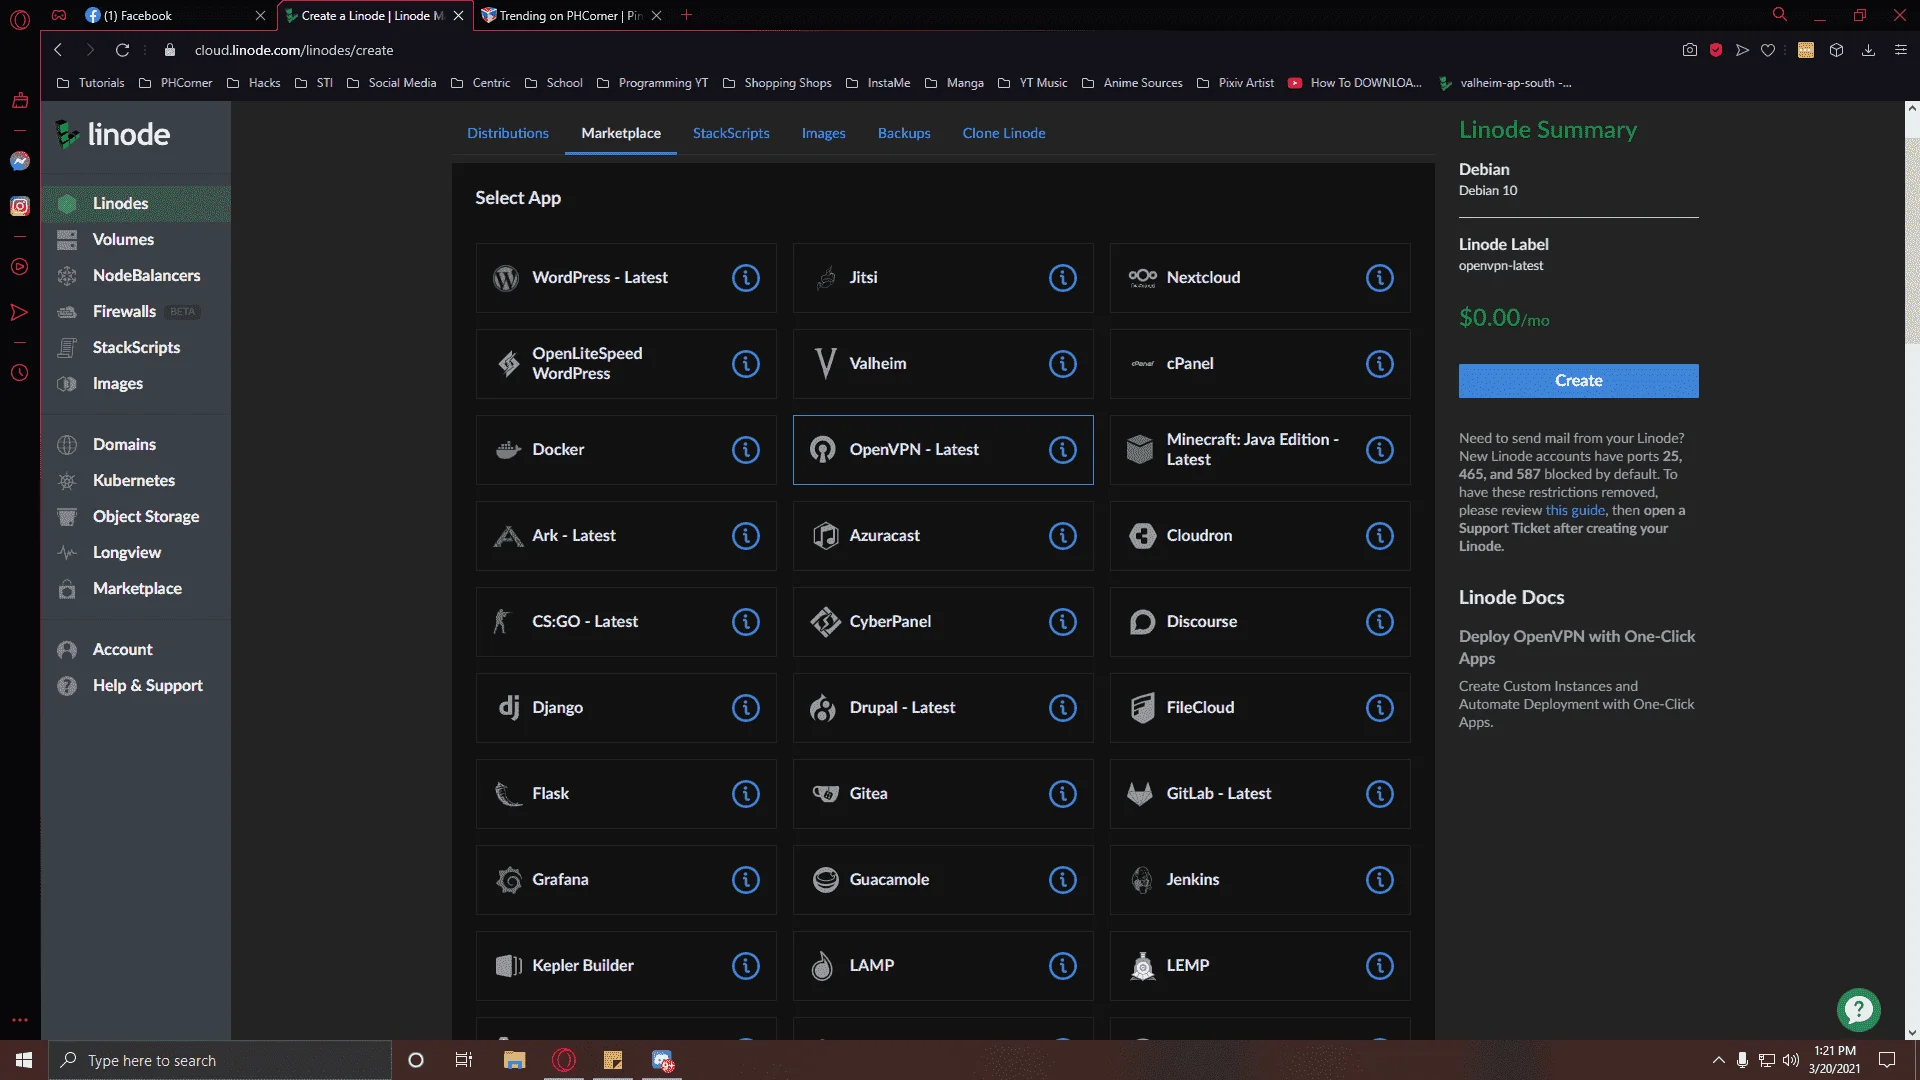Viewport: 1920px width, 1080px height.
Task: View Cloudron info icon
Action: pos(1380,536)
